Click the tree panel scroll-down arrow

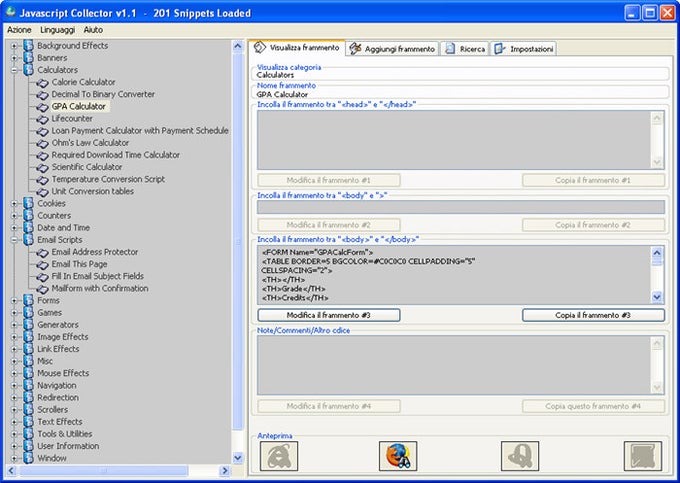coord(238,458)
